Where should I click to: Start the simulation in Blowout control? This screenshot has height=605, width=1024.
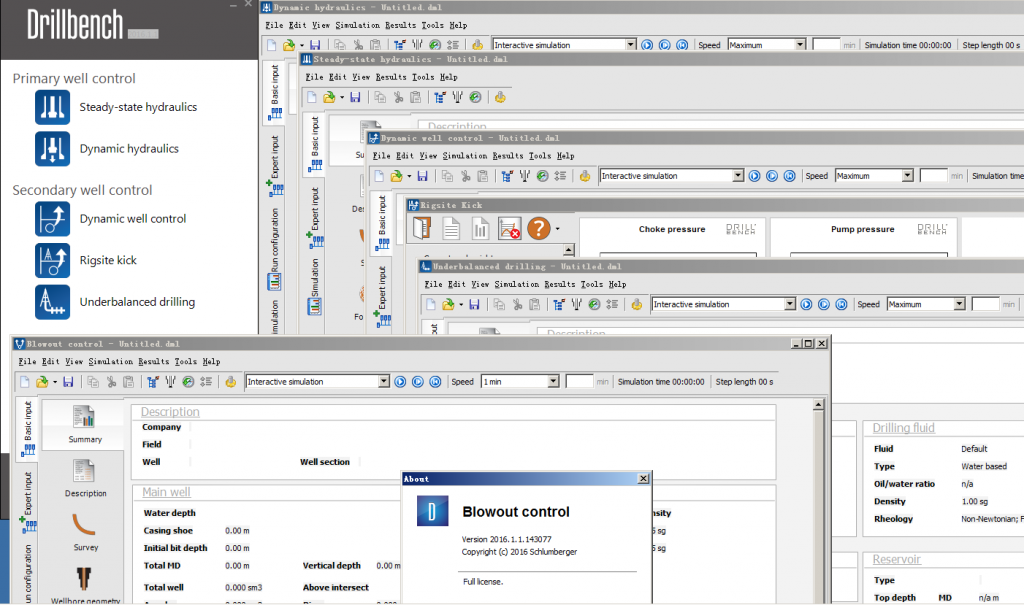(400, 382)
